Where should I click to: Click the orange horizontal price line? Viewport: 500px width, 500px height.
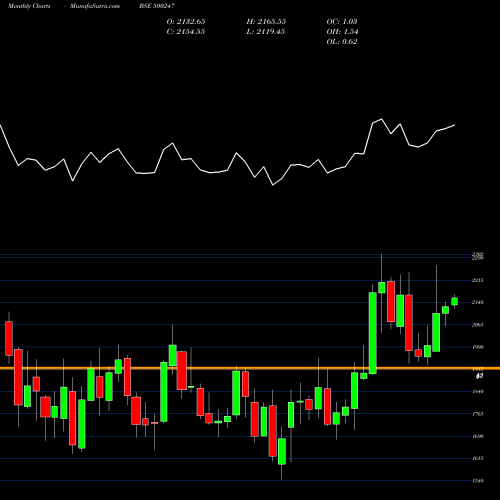pyautogui.click(x=250, y=368)
